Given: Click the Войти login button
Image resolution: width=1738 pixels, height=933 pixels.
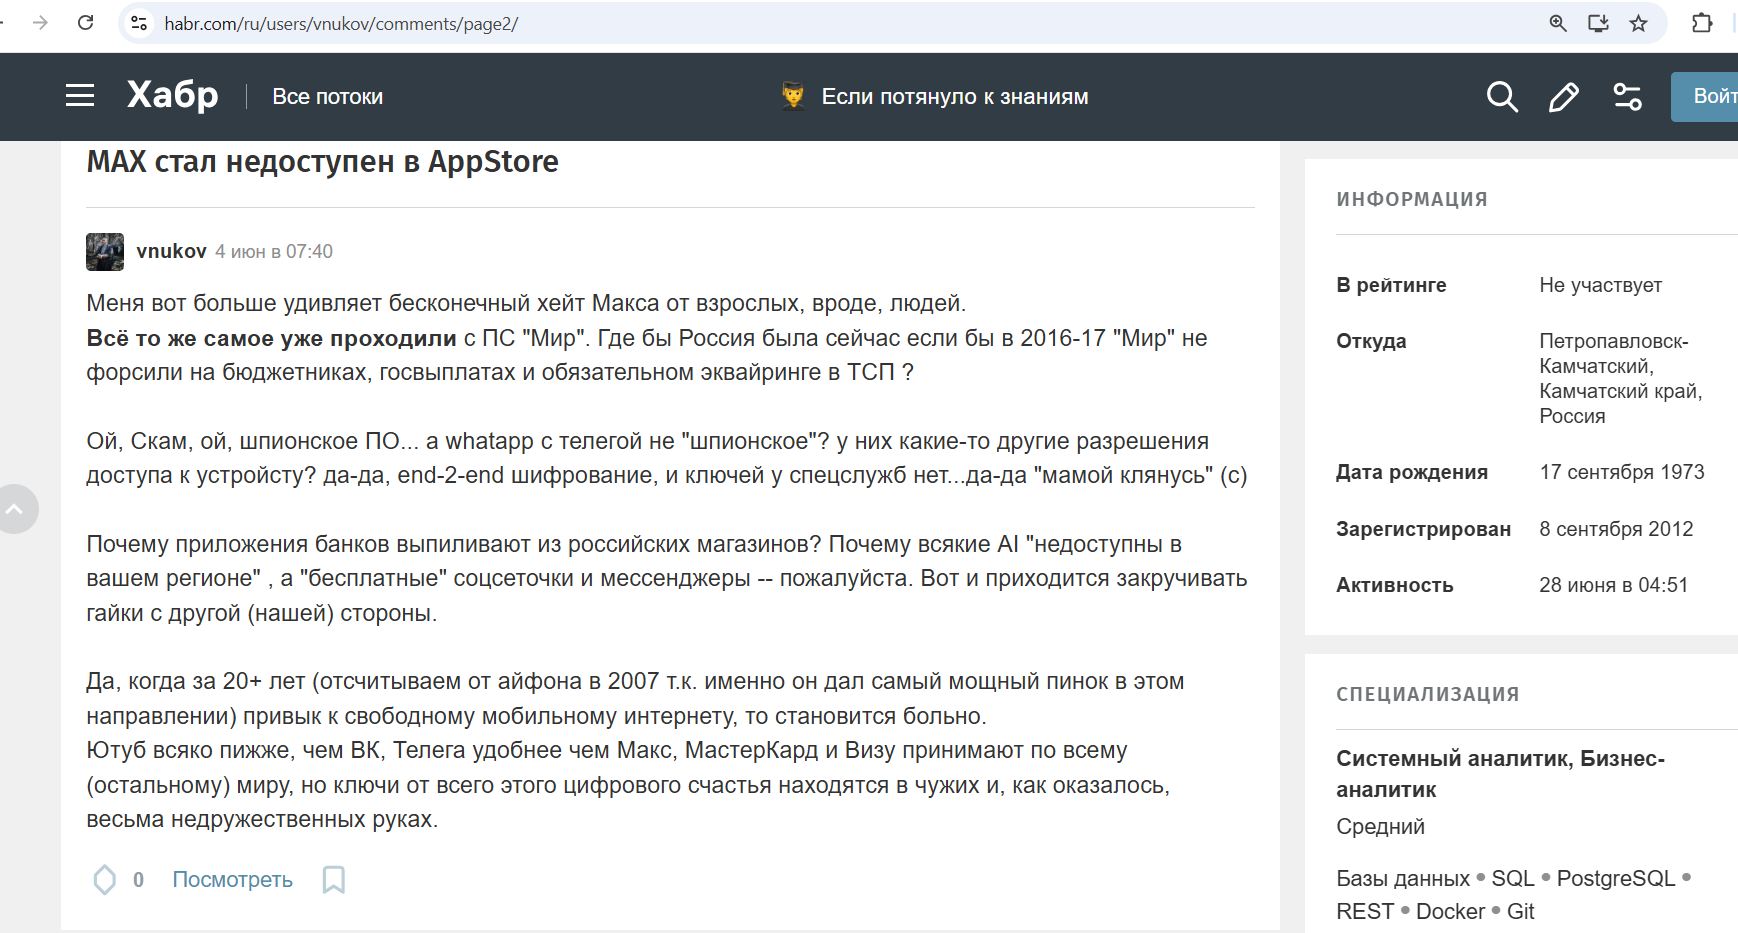Looking at the screenshot, I should pos(1705,96).
